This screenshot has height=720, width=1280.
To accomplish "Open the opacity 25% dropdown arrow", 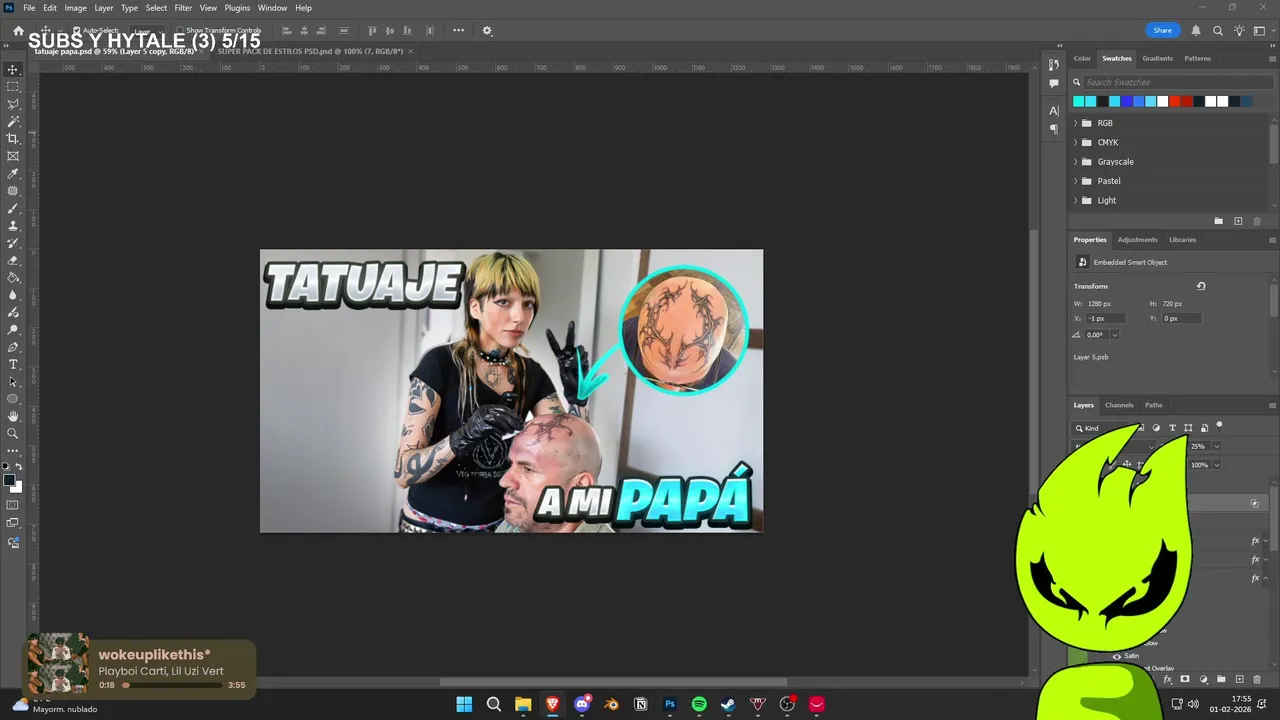I will tap(1216, 446).
